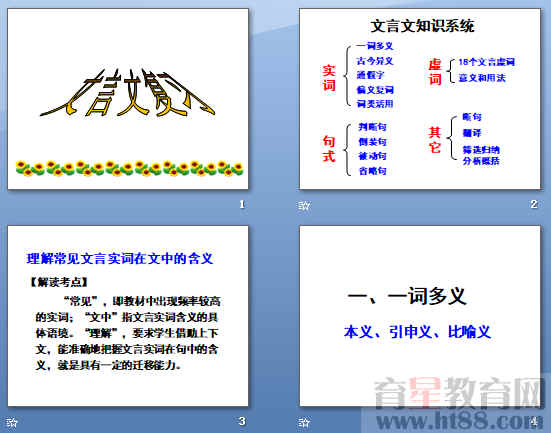Click the animation star icon under slide 4

tap(304, 422)
